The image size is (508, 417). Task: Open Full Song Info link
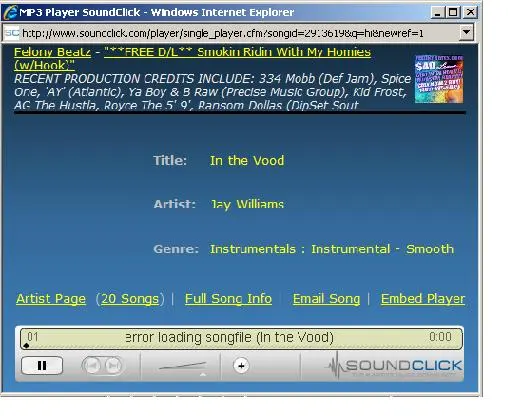228,299
